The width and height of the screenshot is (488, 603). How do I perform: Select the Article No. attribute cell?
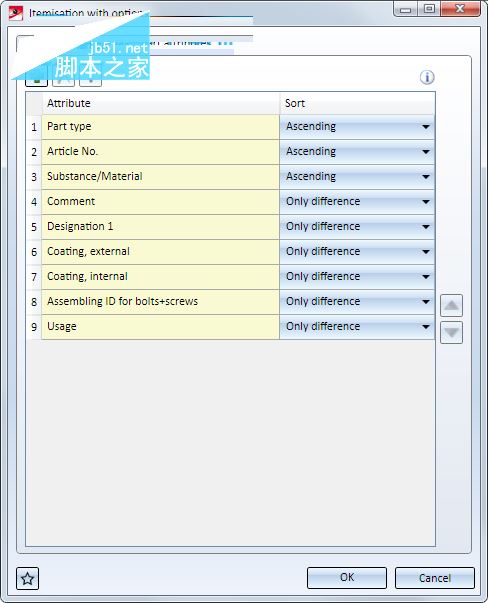[x=160, y=152]
